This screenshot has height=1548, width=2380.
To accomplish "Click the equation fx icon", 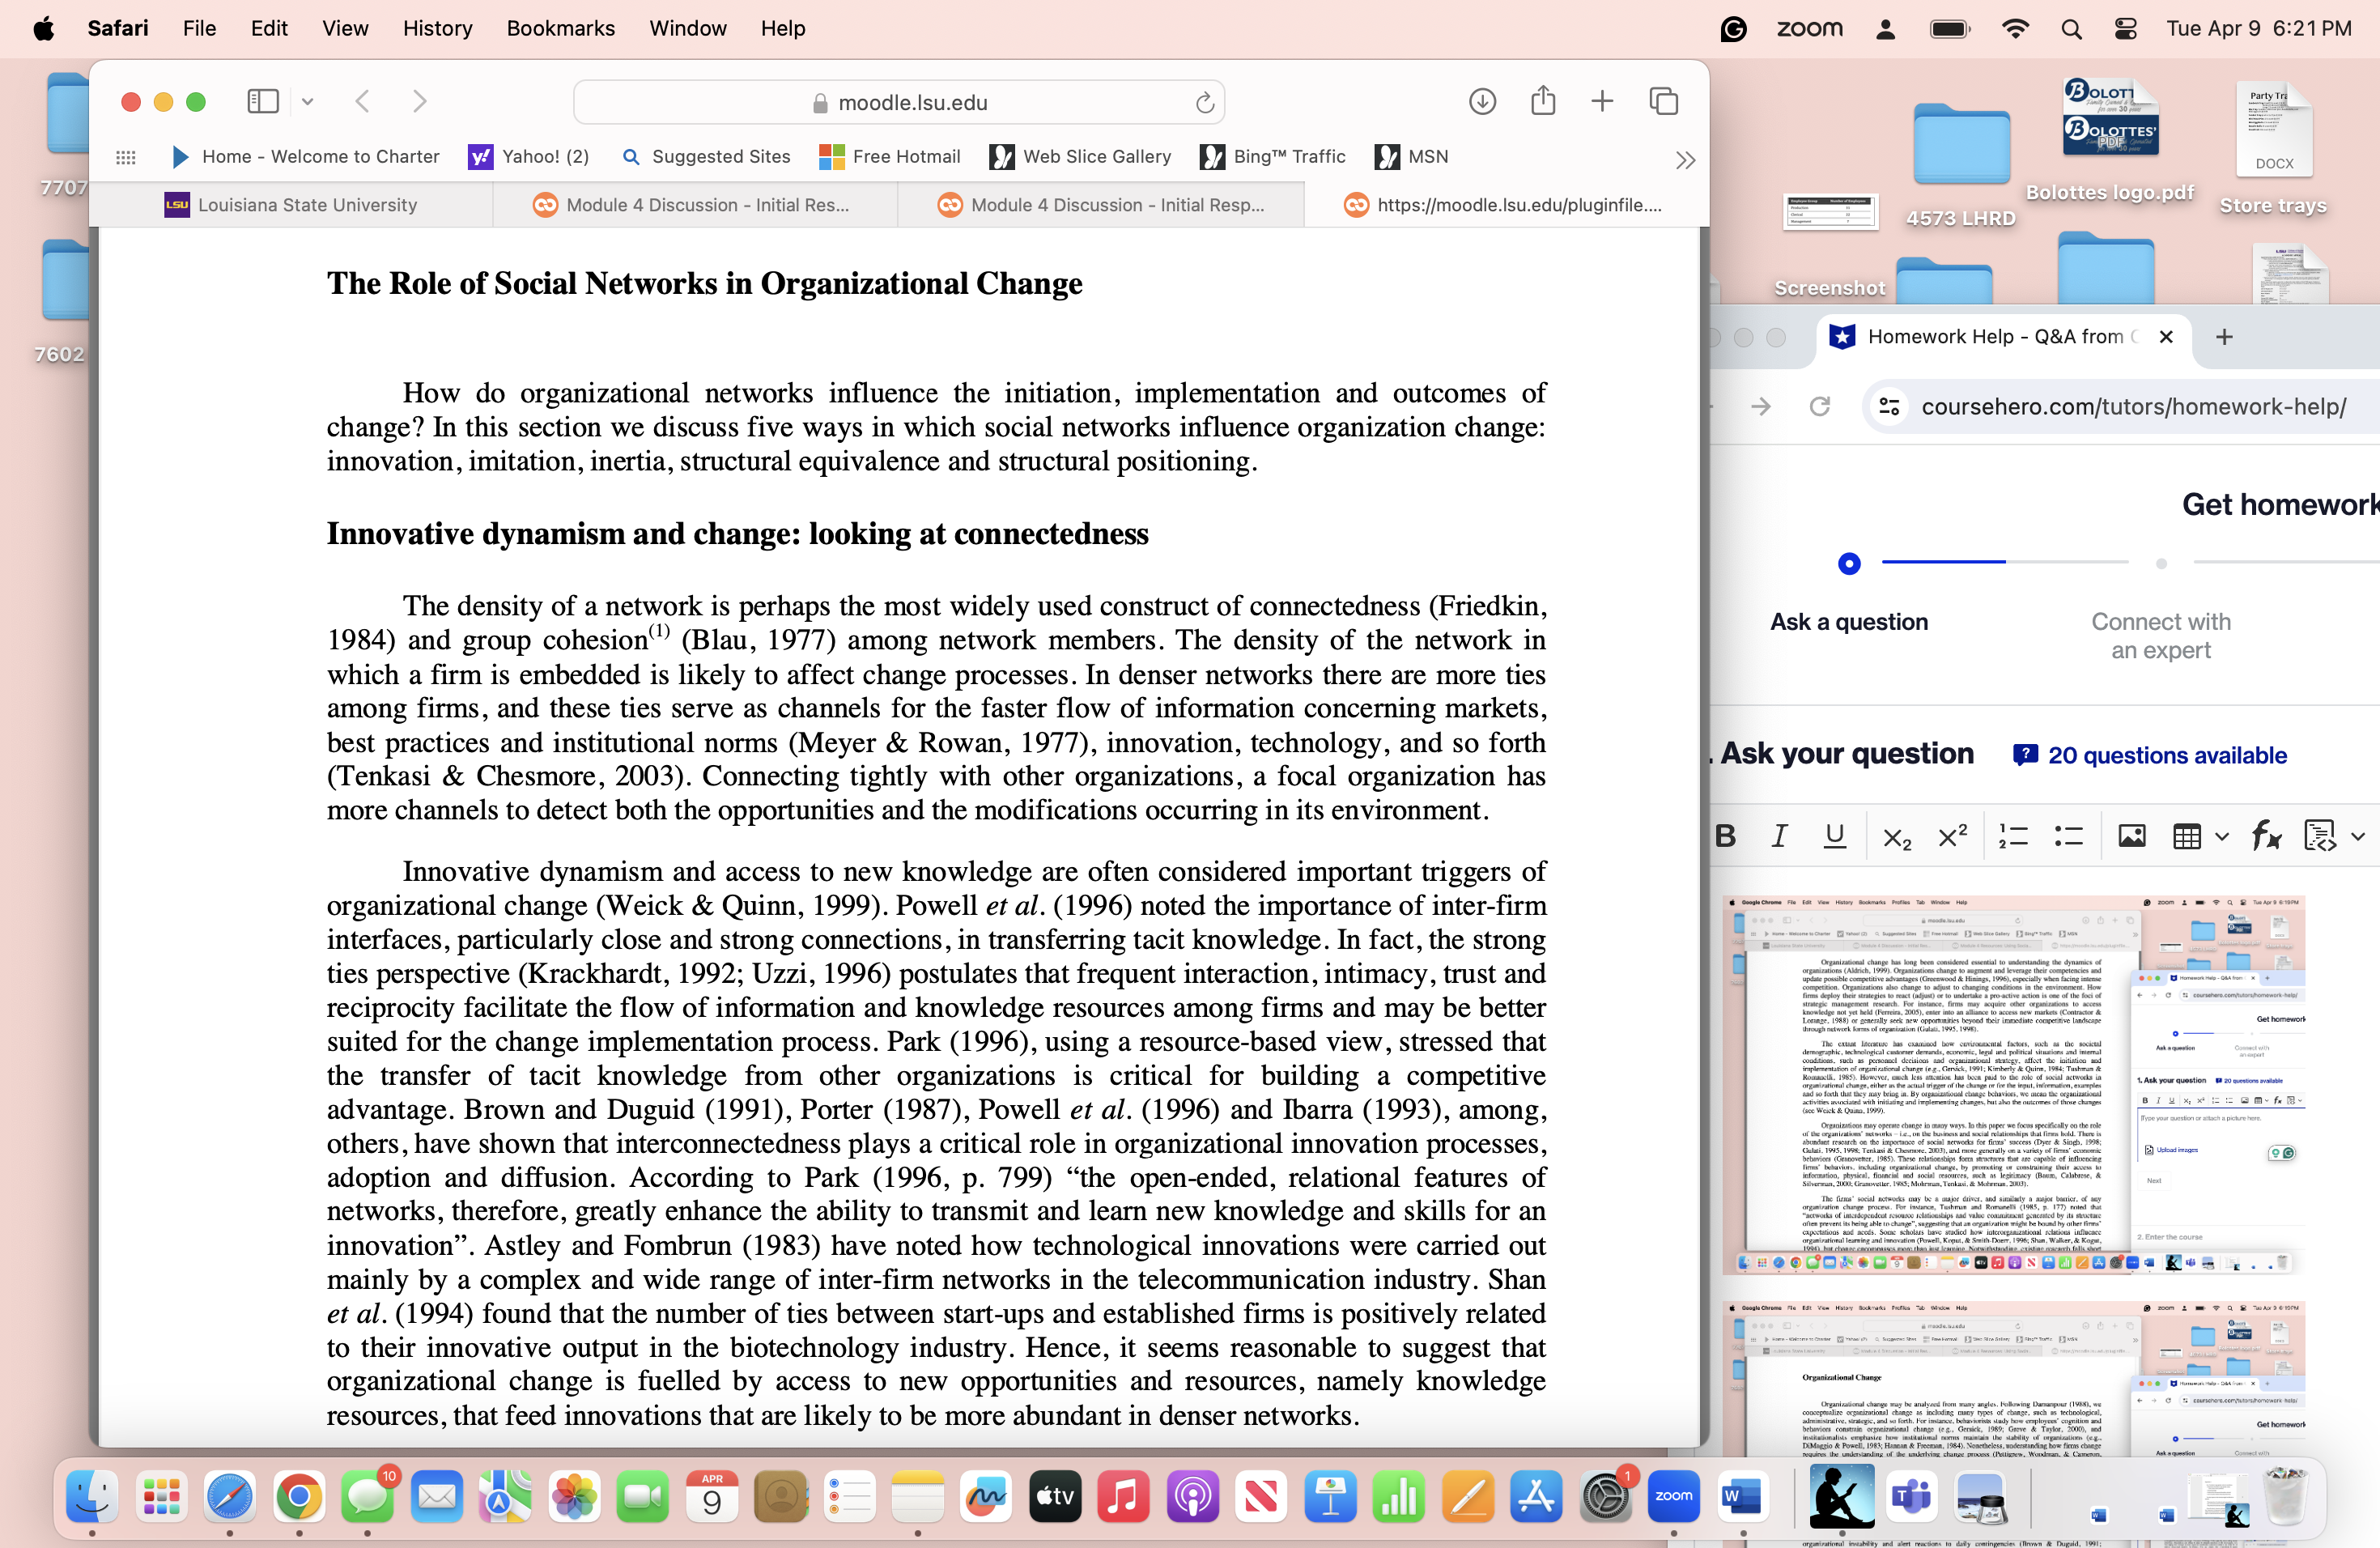I will [x=2266, y=836].
